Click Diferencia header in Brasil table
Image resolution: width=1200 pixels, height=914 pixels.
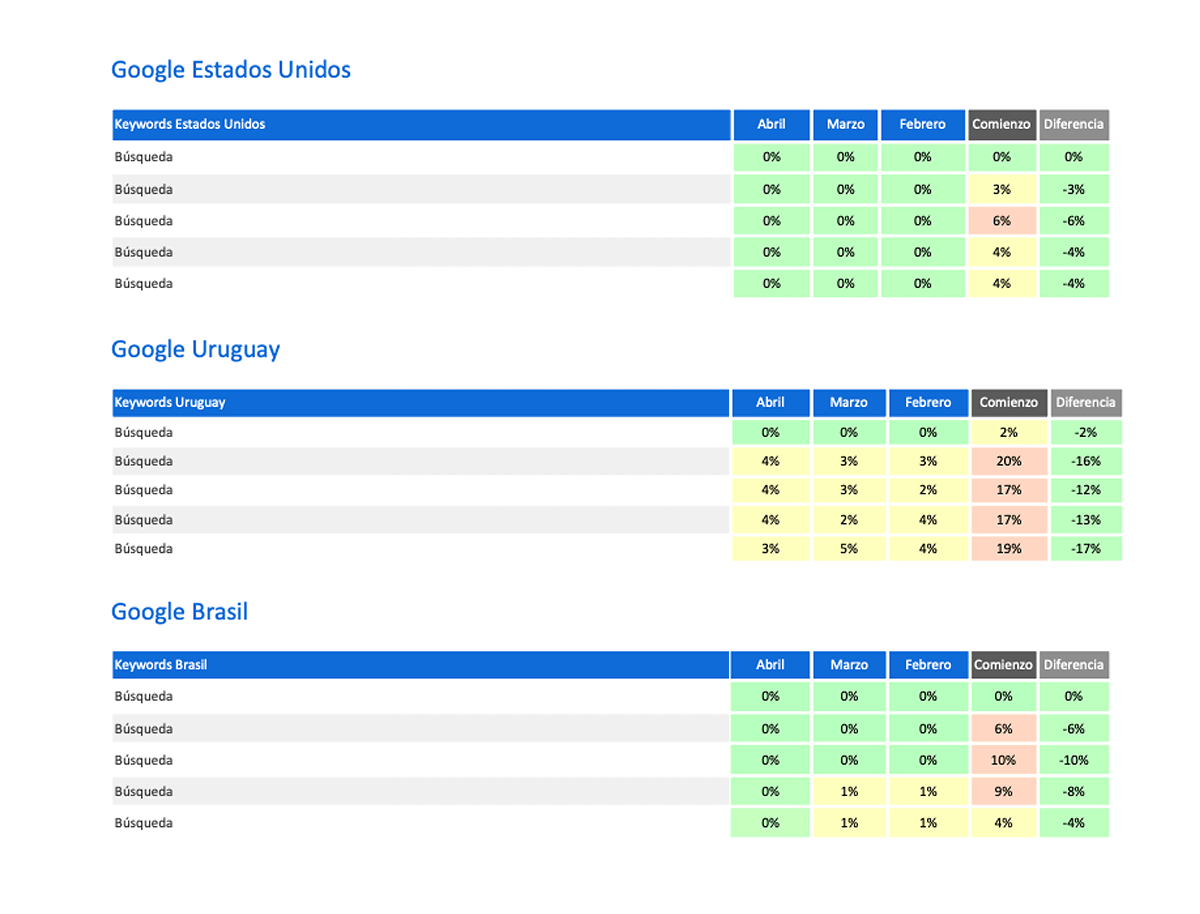[x=1074, y=665]
